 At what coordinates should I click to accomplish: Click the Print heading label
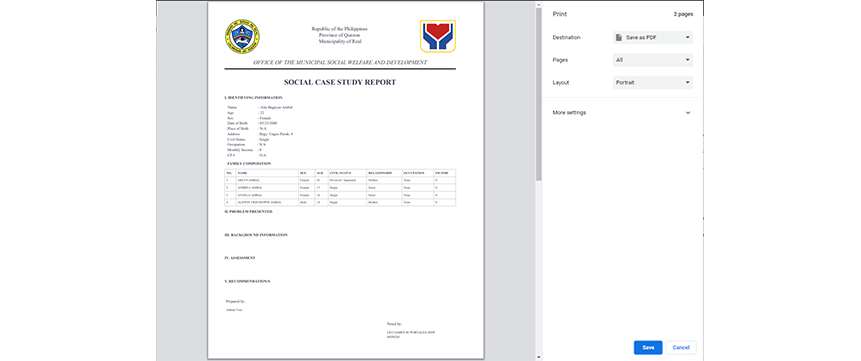click(x=560, y=14)
